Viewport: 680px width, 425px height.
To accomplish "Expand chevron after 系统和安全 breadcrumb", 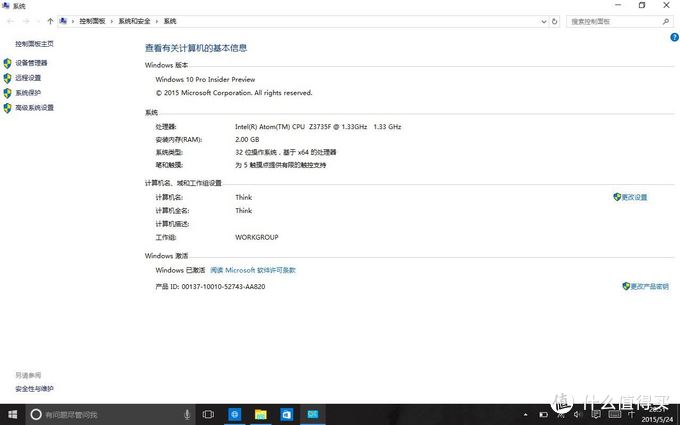I will tap(157, 21).
